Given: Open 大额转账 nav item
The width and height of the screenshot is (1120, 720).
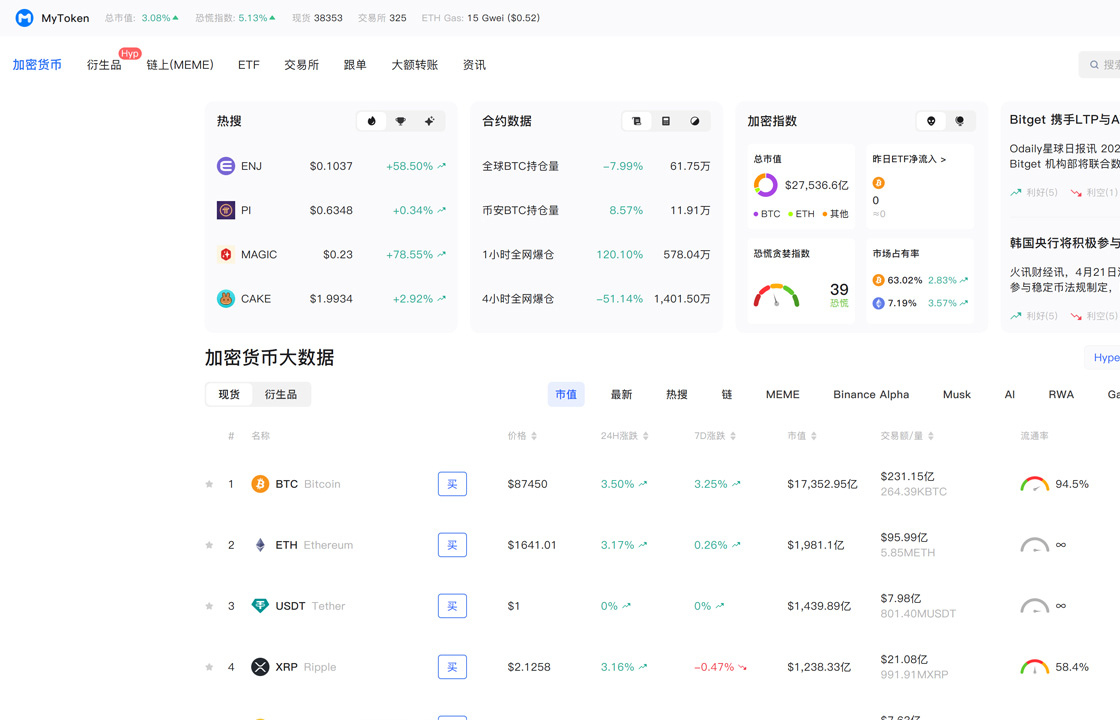Looking at the screenshot, I should pyautogui.click(x=415, y=65).
